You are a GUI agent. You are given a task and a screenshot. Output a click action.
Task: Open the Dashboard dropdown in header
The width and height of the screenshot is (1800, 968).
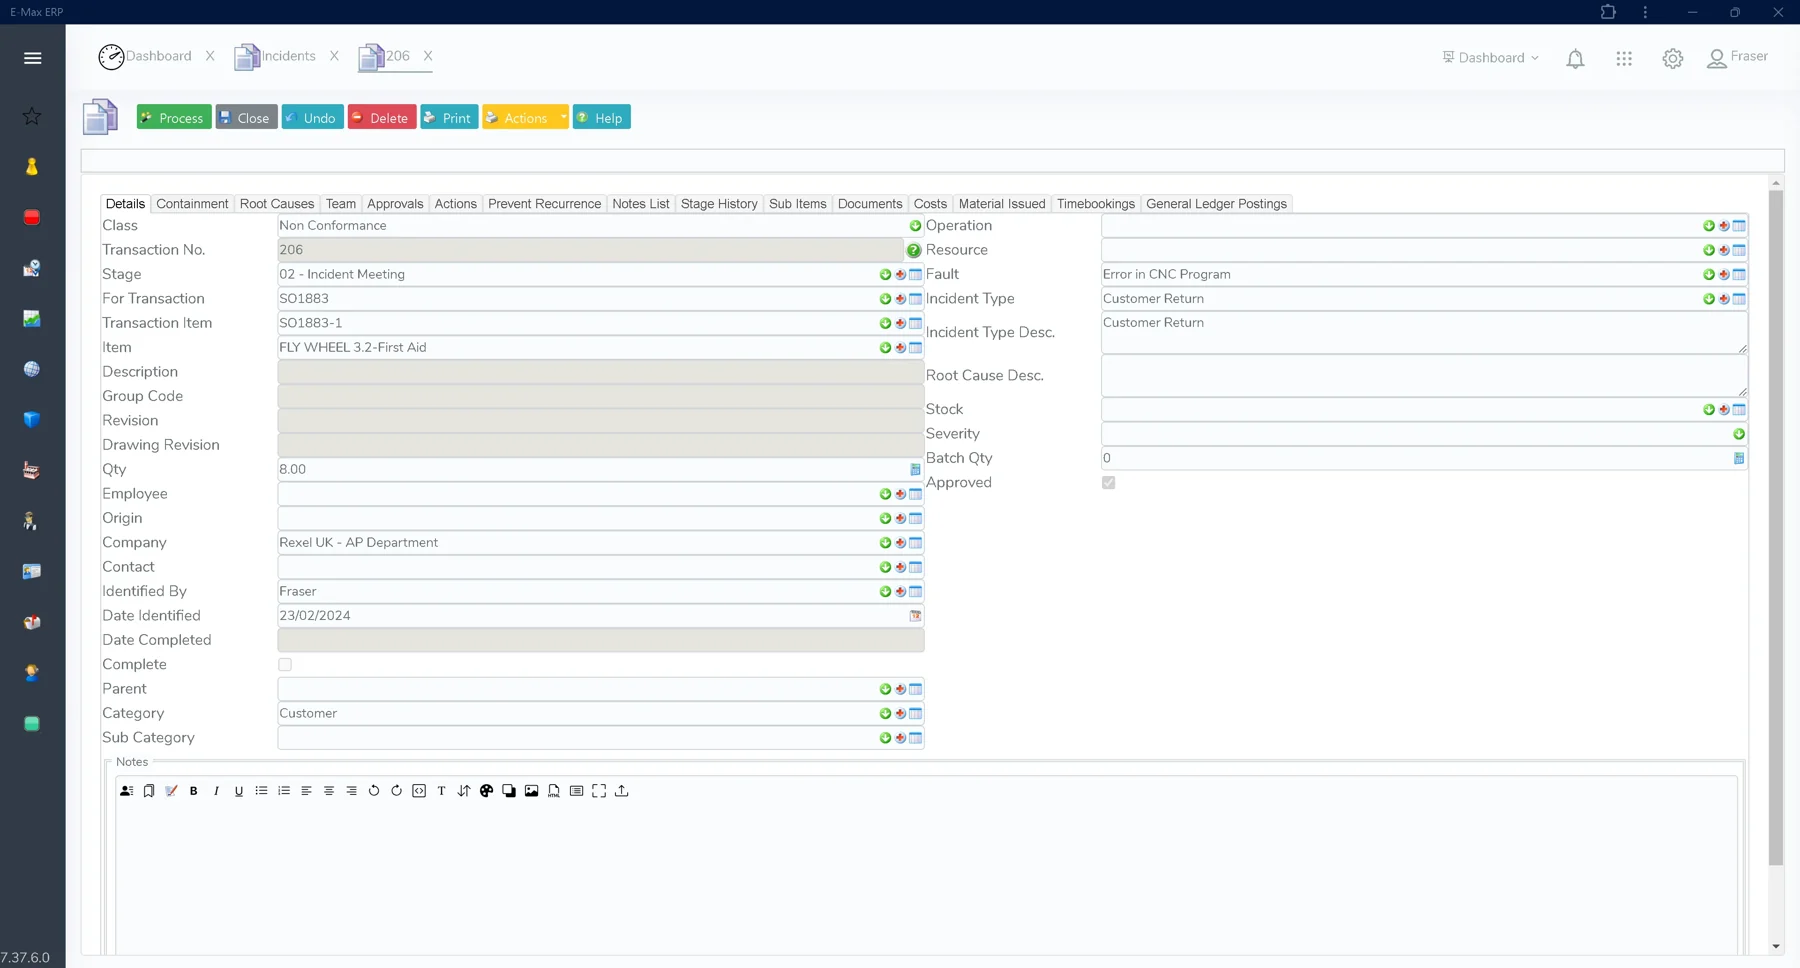[x=1491, y=58]
